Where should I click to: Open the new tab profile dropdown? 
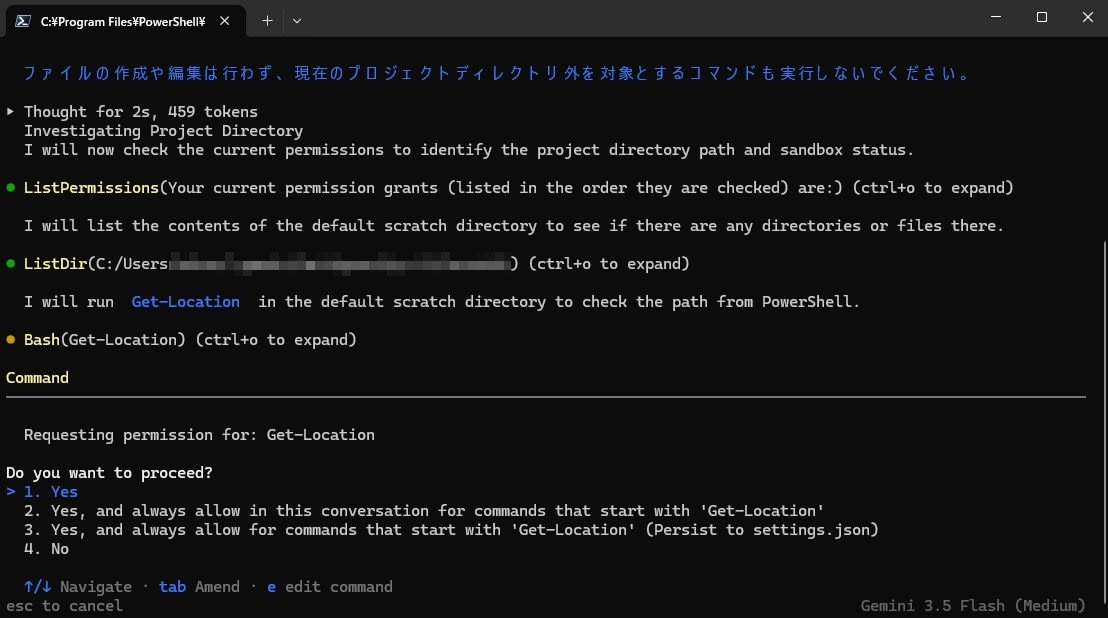click(x=297, y=21)
